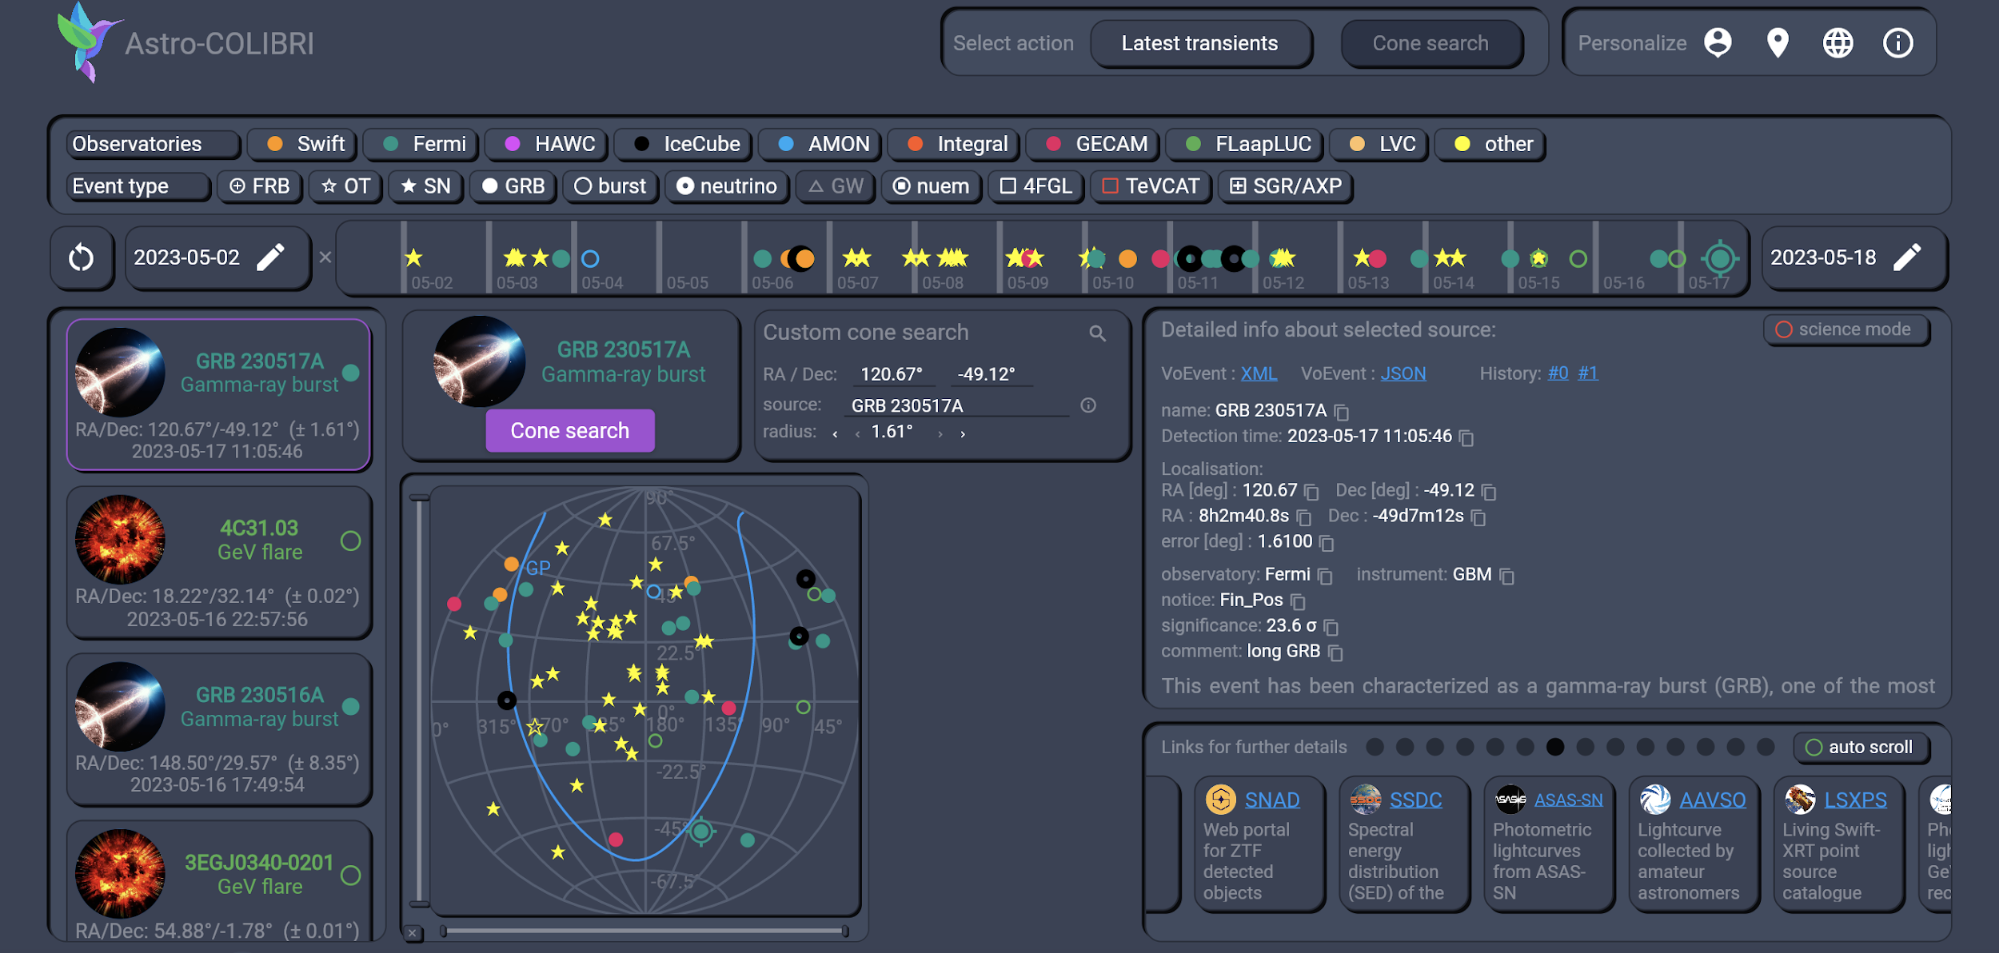Copy the Dec [deg] -49.12 value
Screen dimensions: 1999x954
click(x=1488, y=492)
